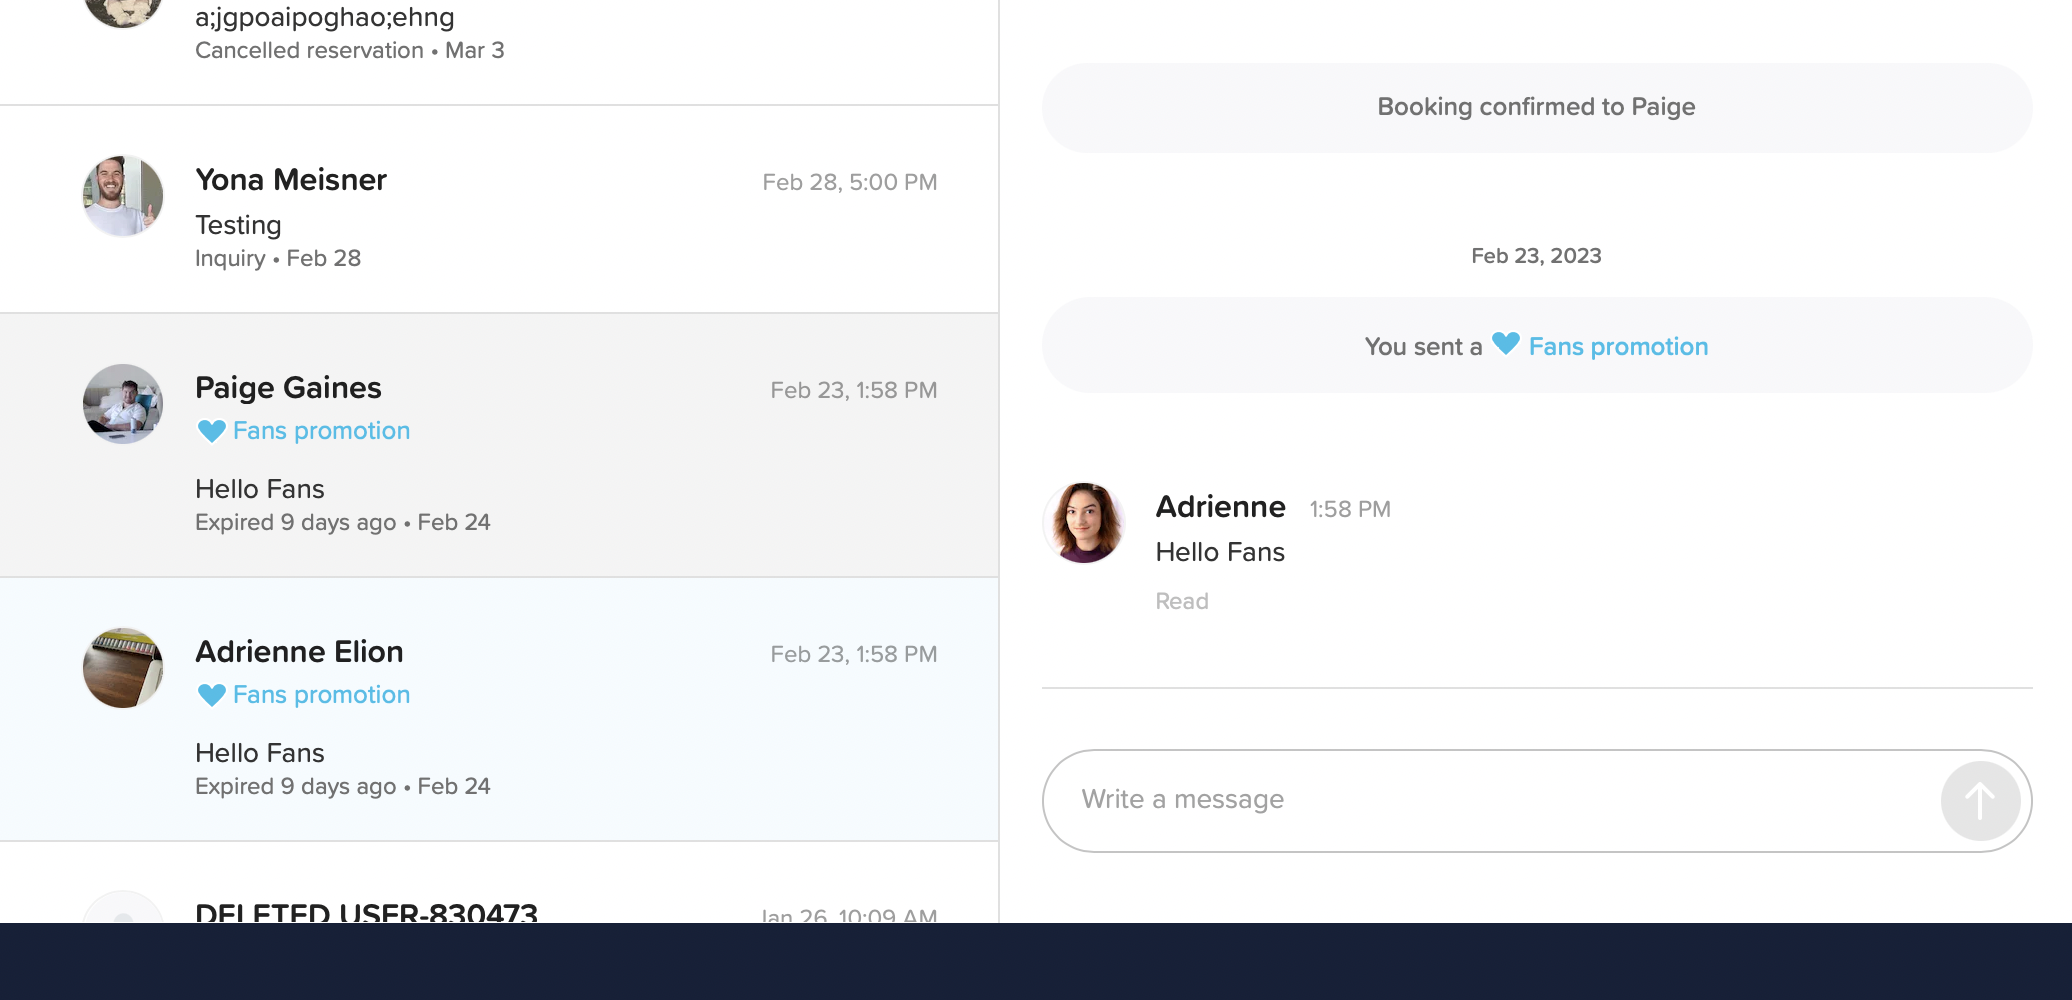Open Fans promotion link under Adrienne Elion
This screenshot has height=1000, width=2072.
(321, 695)
